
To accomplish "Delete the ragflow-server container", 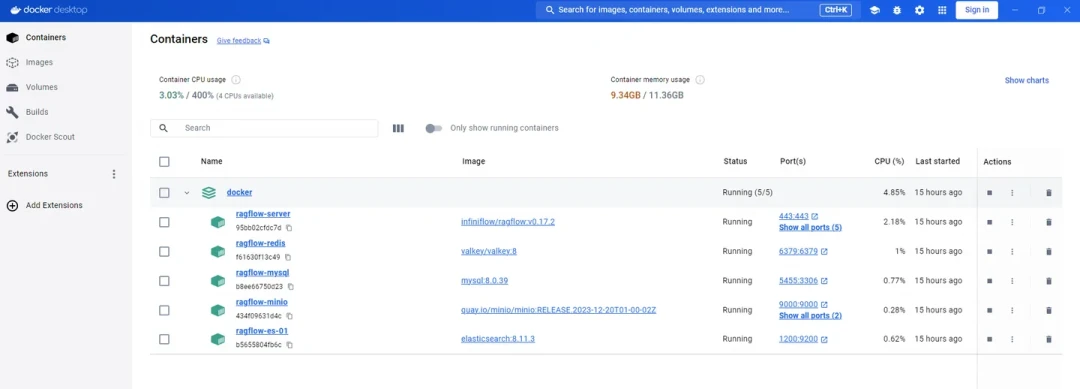I will click(x=1048, y=222).
